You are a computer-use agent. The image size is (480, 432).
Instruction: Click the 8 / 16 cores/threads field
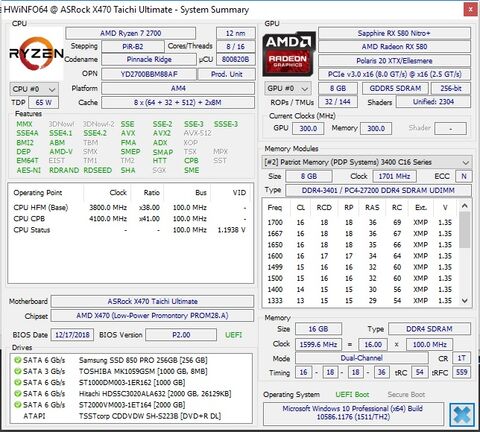tap(236, 47)
